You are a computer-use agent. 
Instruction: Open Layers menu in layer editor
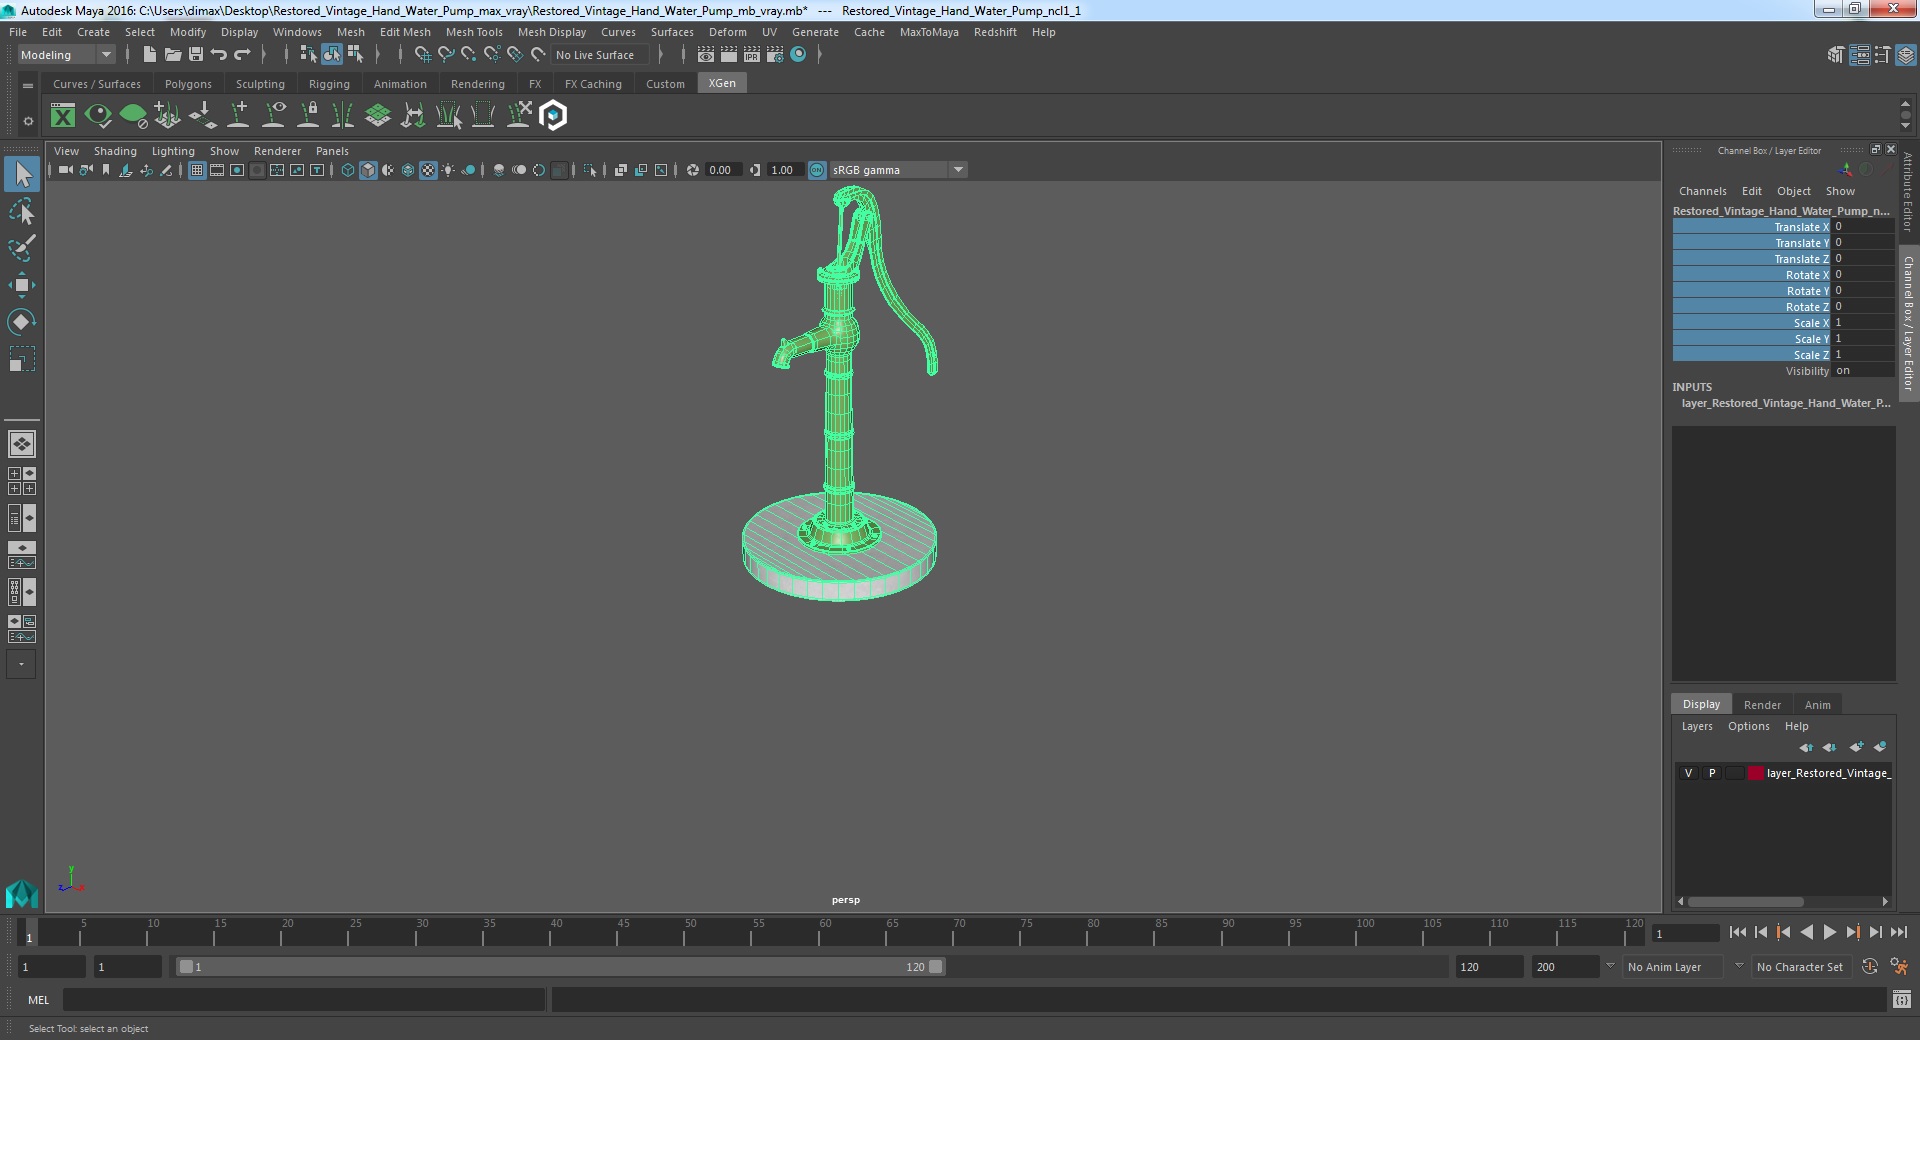1697,726
